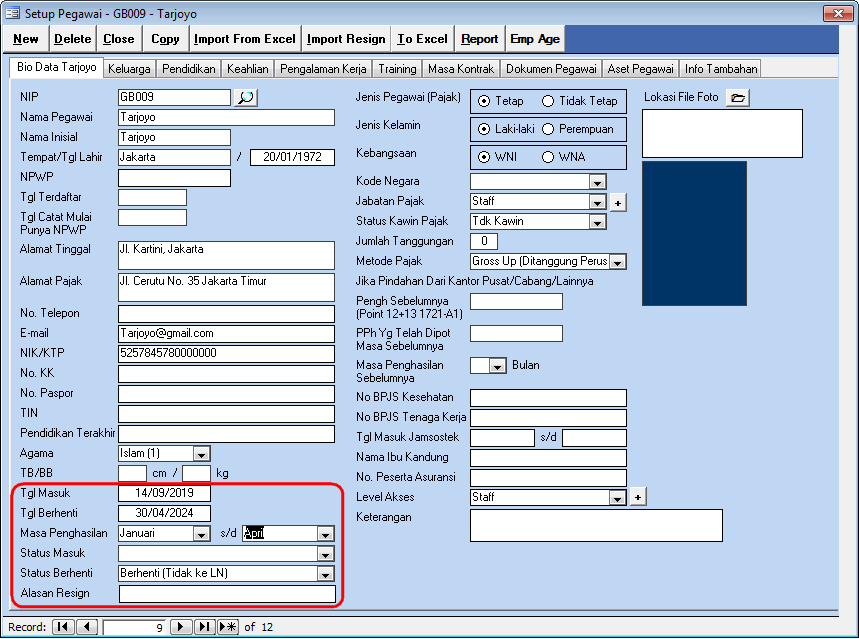The width and height of the screenshot is (859, 639).
Task: Jump to last record navigation arrow
Action: pyautogui.click(x=204, y=627)
